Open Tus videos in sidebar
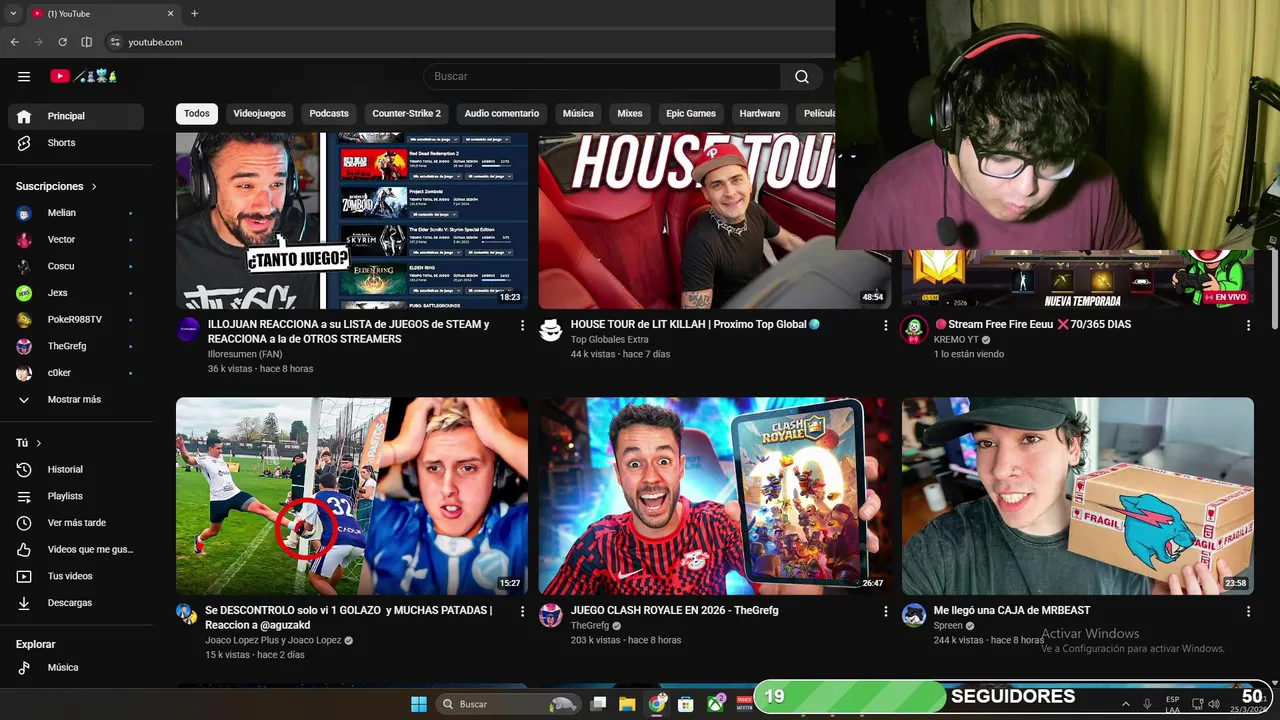The height and width of the screenshot is (720, 1280). [76, 576]
